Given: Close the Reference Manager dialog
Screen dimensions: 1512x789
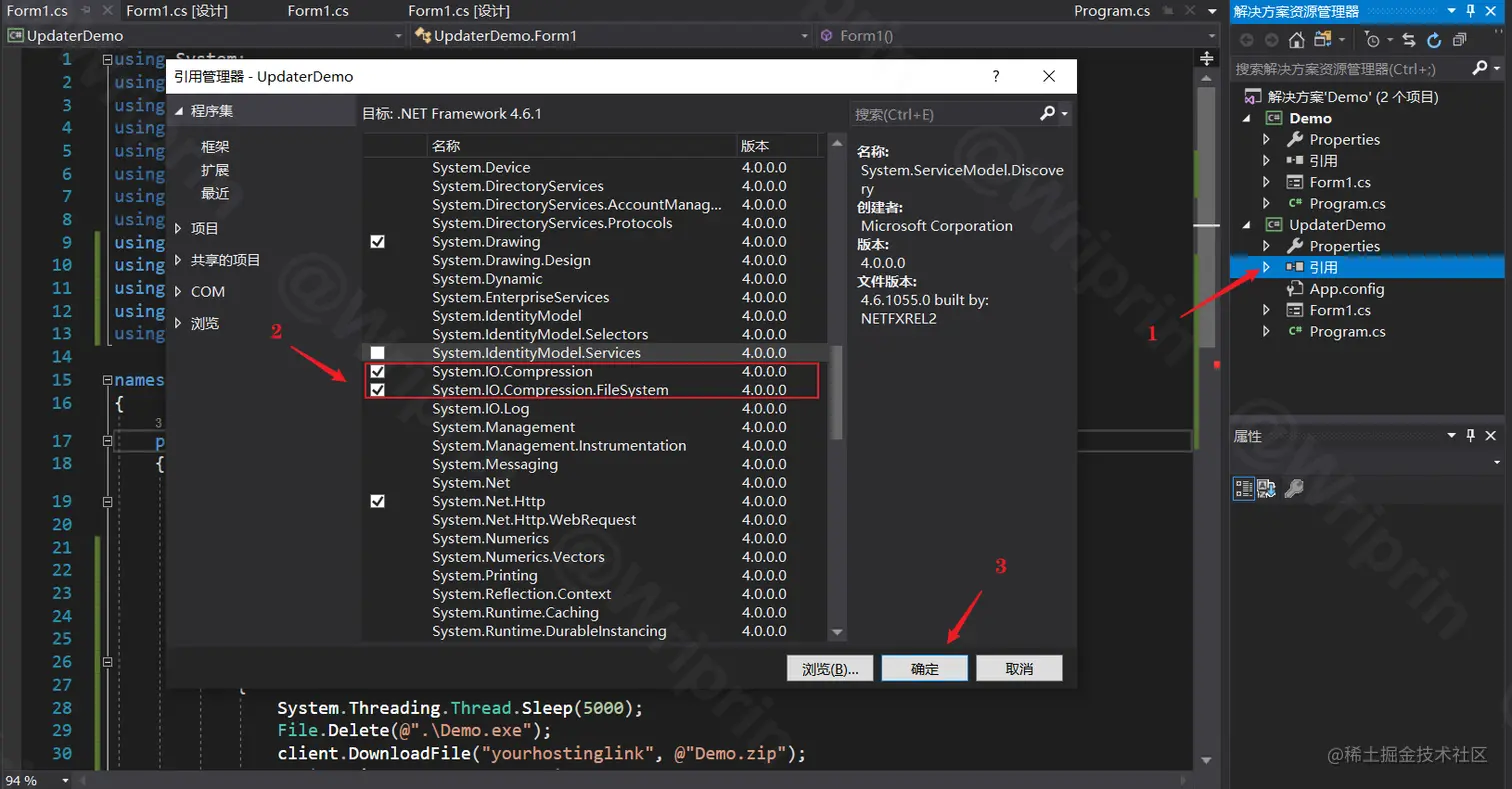Looking at the screenshot, I should 1049,76.
